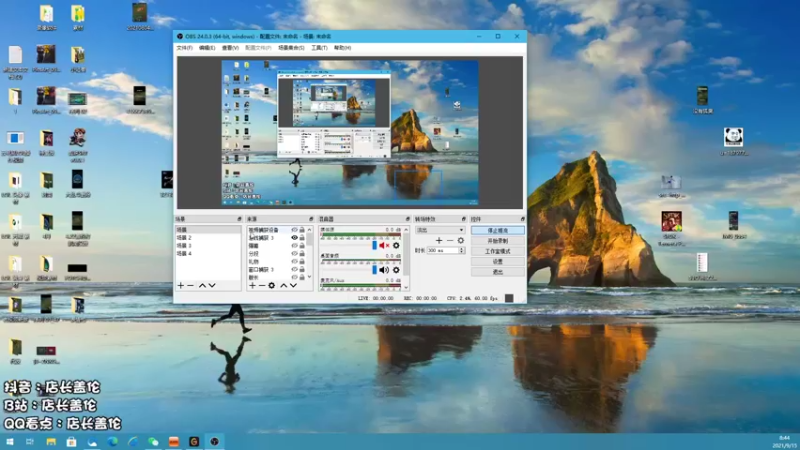Open the panda face desktop icon
Screen dimensions: 800x450
[733, 137]
